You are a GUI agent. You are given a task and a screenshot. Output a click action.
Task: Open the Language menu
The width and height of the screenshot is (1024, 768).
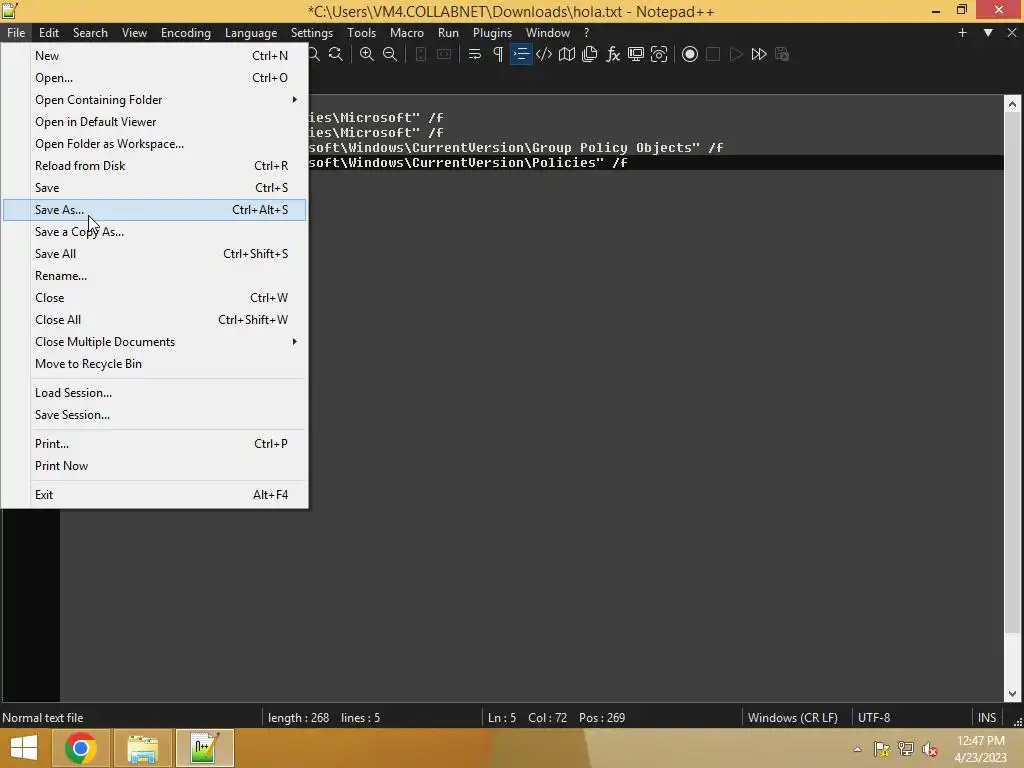click(x=251, y=33)
